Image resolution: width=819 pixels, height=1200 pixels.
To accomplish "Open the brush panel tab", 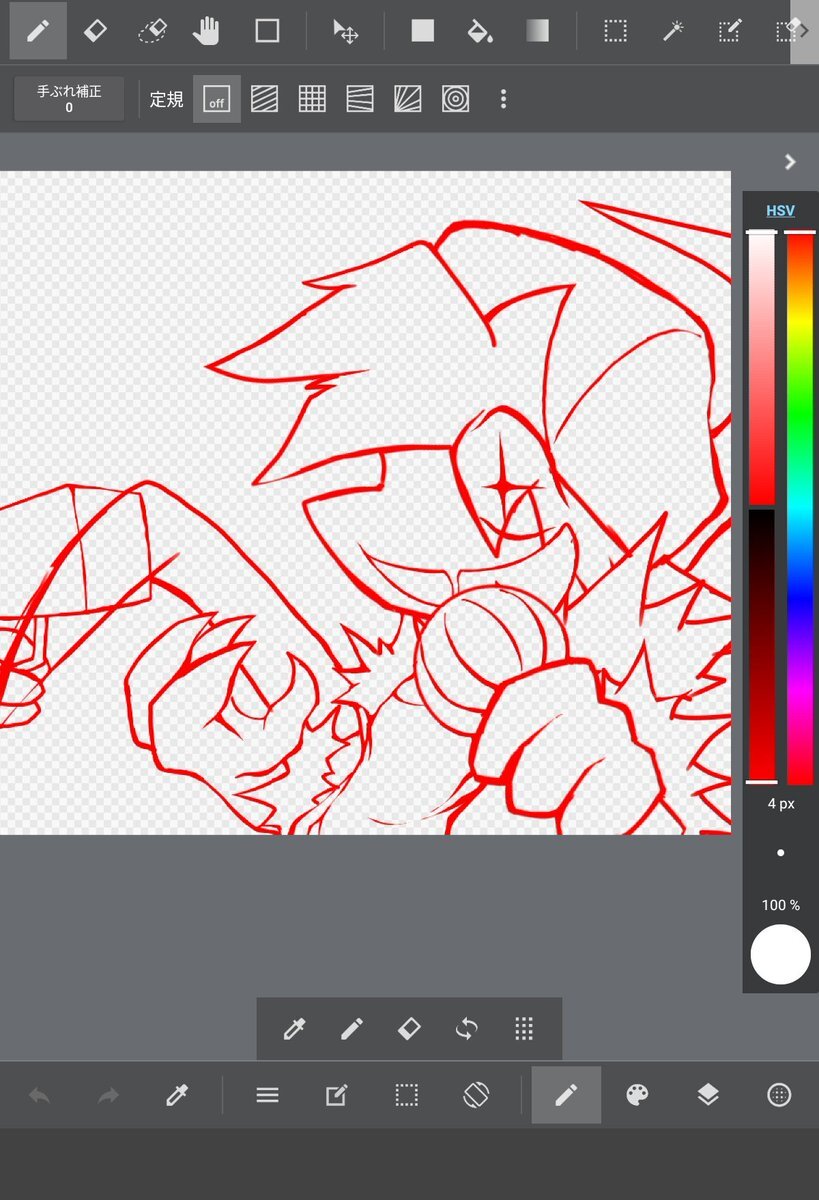I will (566, 1095).
